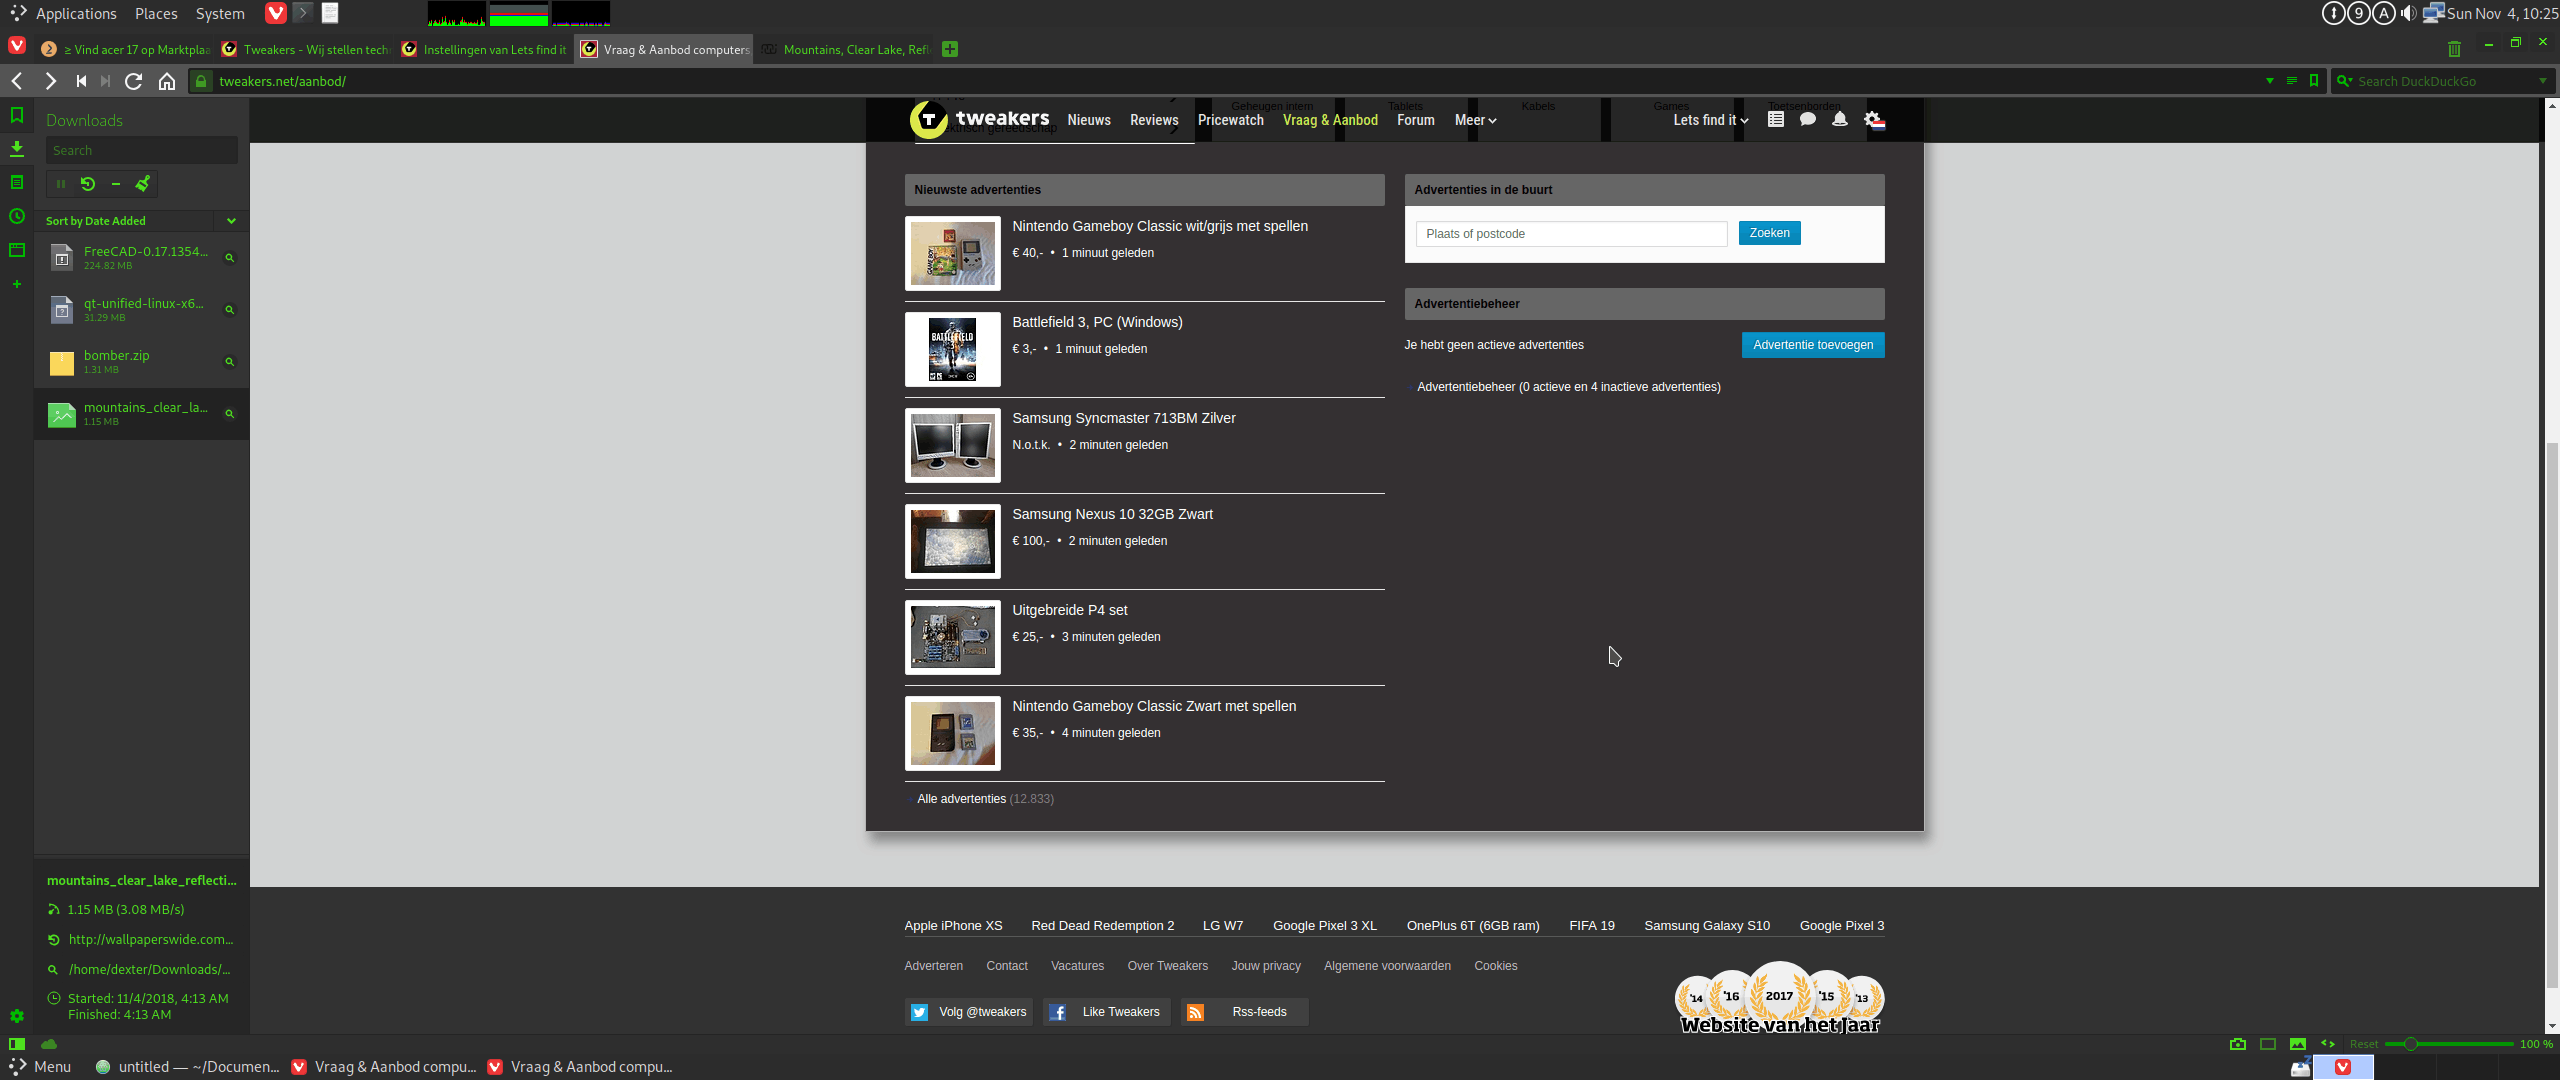Viewport: 2560px width, 1080px height.
Task: Open the Pricewatch menu item
Action: click(x=1230, y=120)
